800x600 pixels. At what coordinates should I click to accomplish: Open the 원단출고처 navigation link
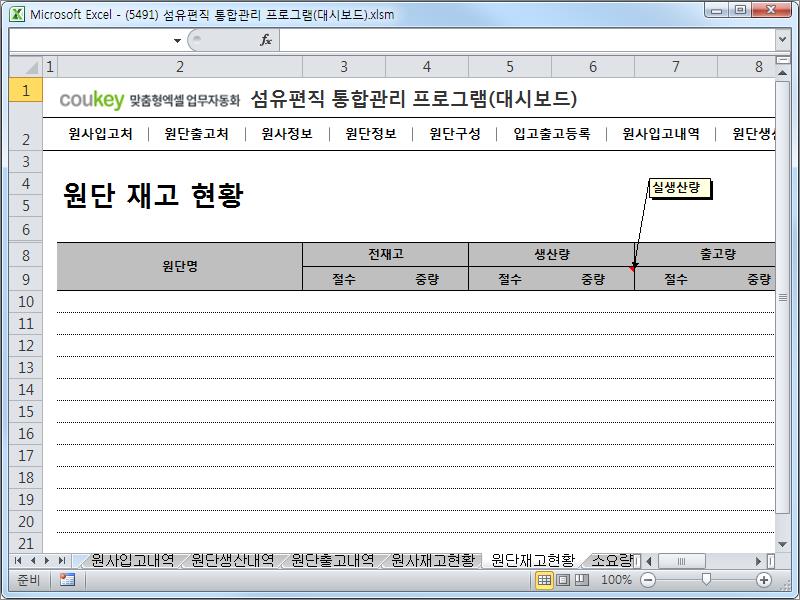pos(196,134)
